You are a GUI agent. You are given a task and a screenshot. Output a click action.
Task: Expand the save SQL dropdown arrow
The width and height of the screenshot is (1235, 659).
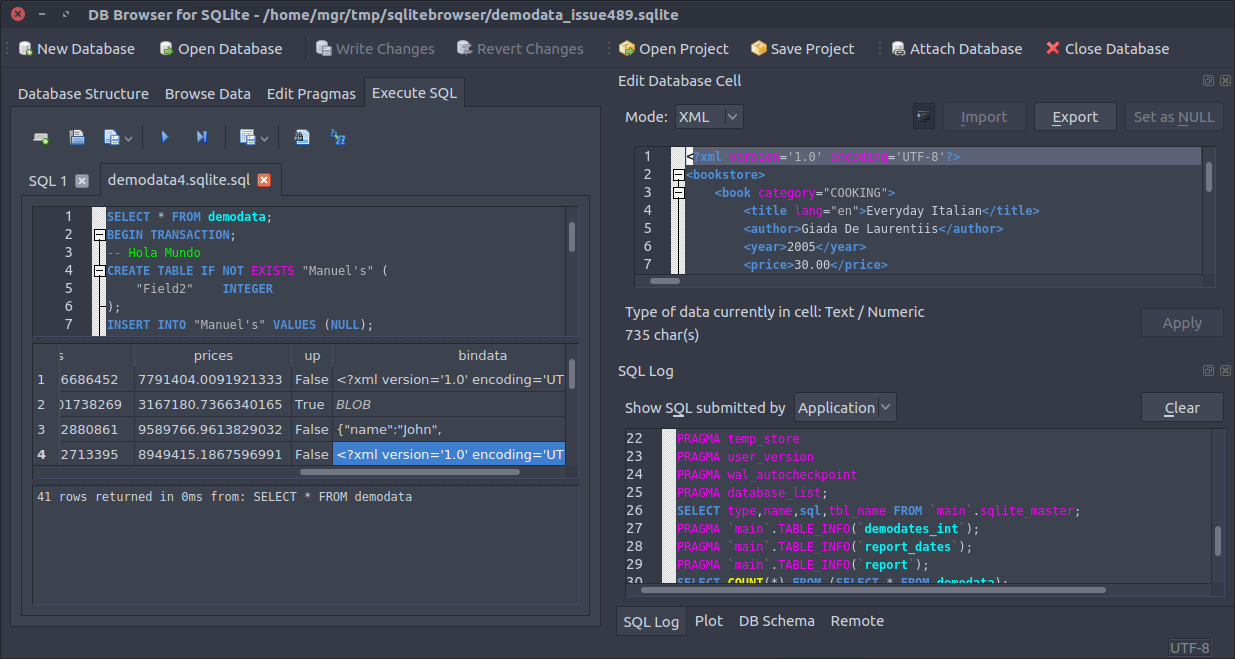127,137
